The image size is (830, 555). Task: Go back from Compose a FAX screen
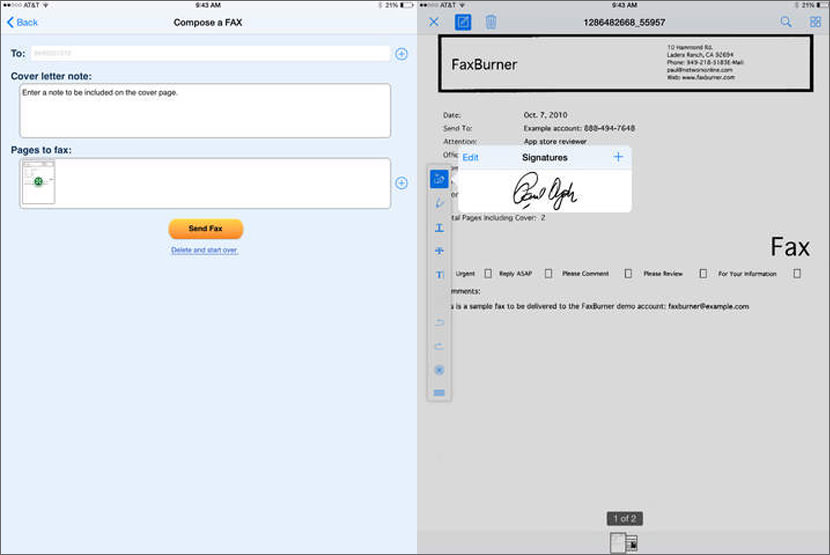(x=22, y=22)
